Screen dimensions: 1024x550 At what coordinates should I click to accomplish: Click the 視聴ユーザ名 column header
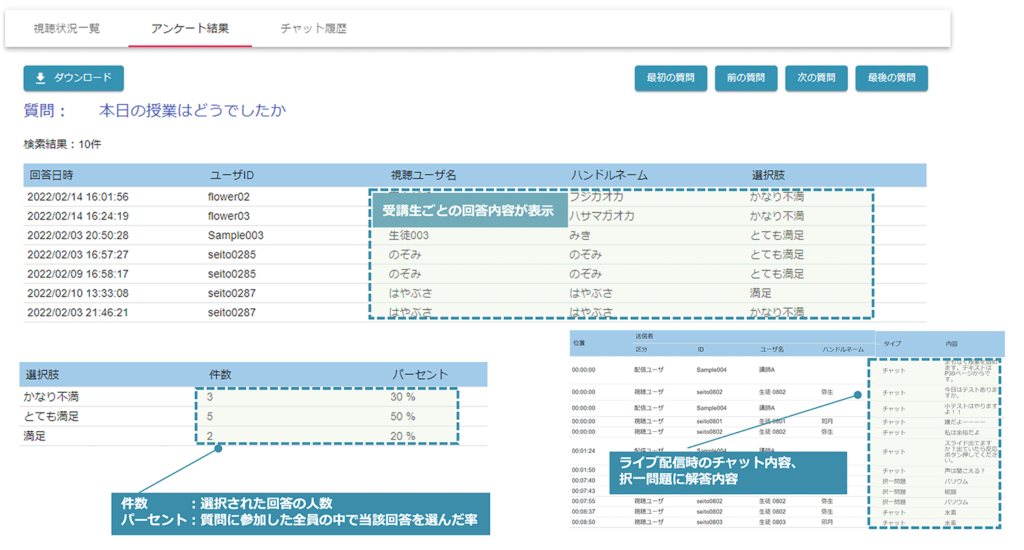pyautogui.click(x=423, y=175)
